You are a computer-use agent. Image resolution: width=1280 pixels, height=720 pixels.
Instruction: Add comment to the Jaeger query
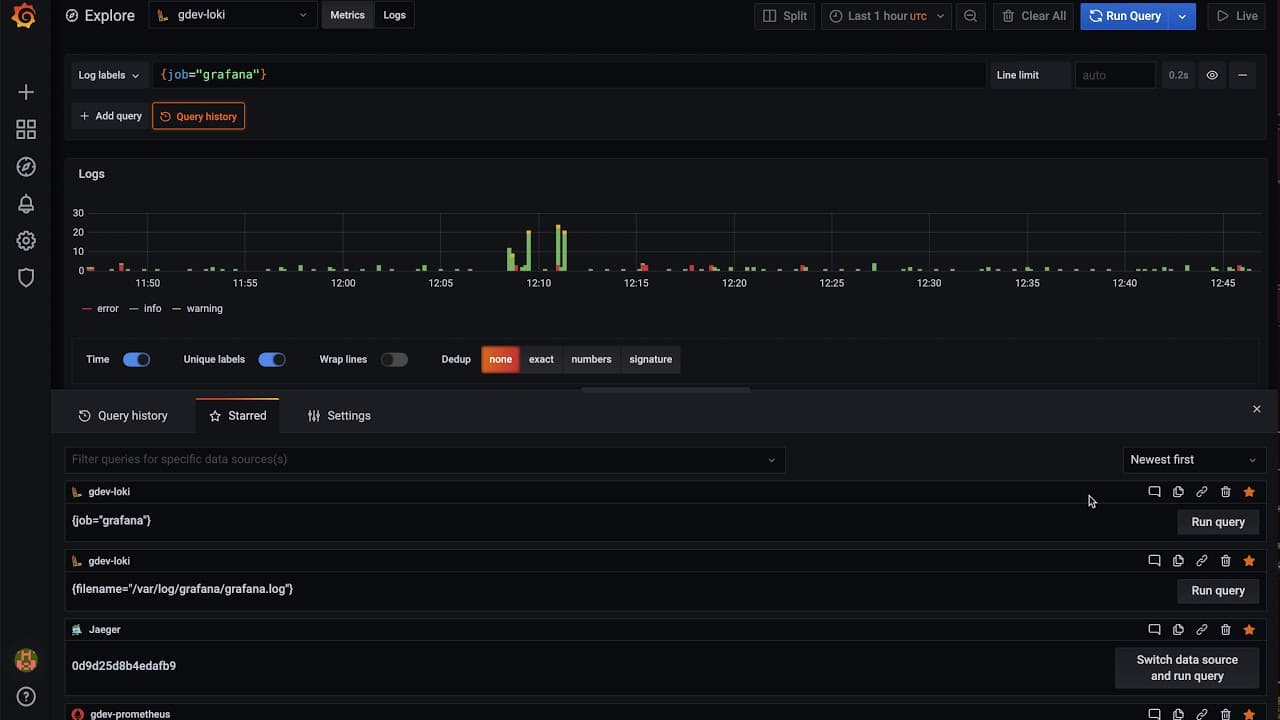click(x=1154, y=630)
